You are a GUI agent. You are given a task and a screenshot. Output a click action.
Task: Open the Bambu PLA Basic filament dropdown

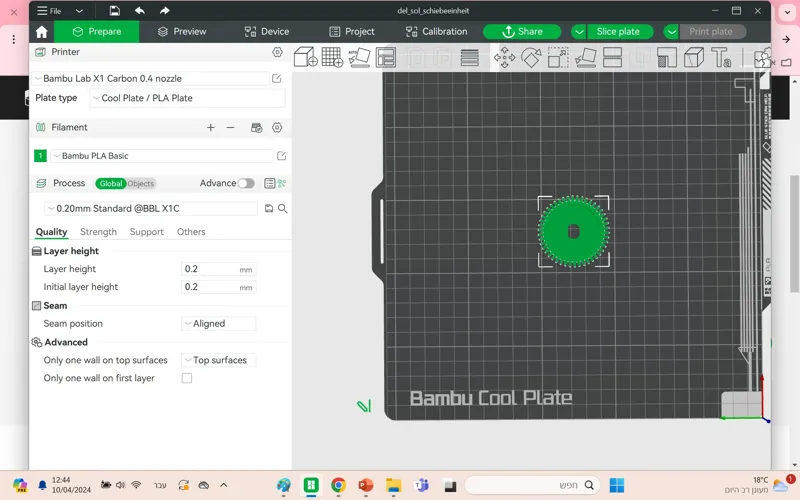[x=162, y=156]
